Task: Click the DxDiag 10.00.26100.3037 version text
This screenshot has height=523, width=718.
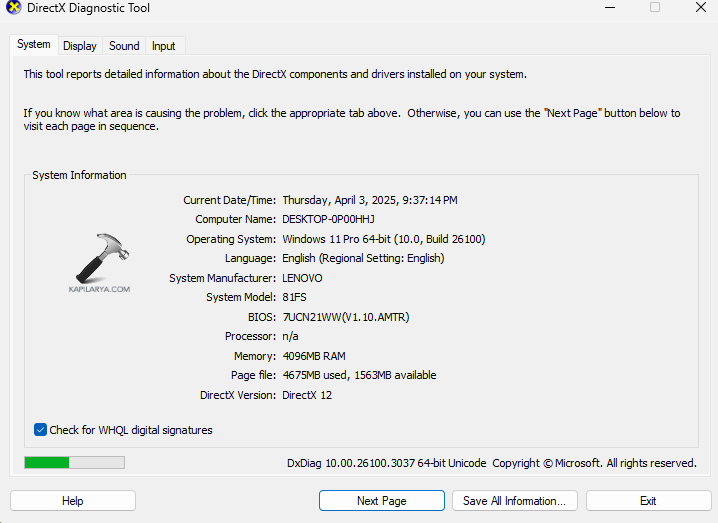Action: pos(386,463)
